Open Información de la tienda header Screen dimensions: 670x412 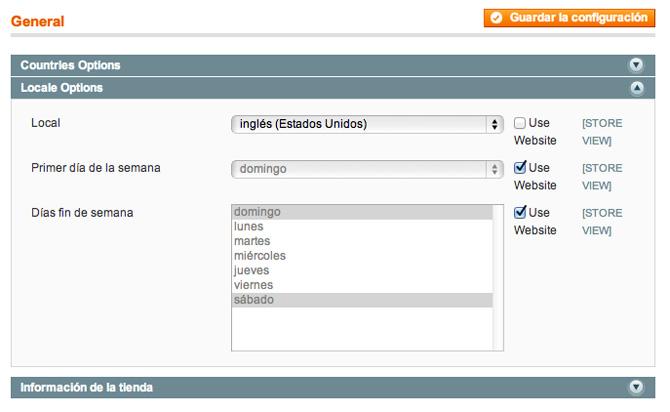point(333,388)
